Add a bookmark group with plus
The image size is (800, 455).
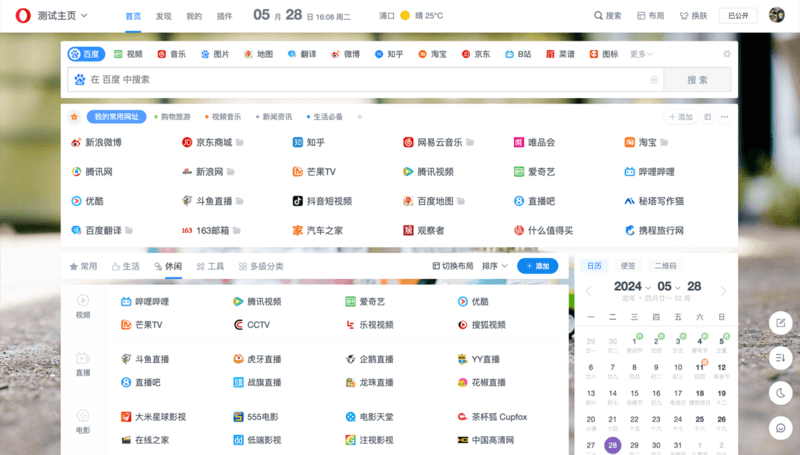pos(360,117)
